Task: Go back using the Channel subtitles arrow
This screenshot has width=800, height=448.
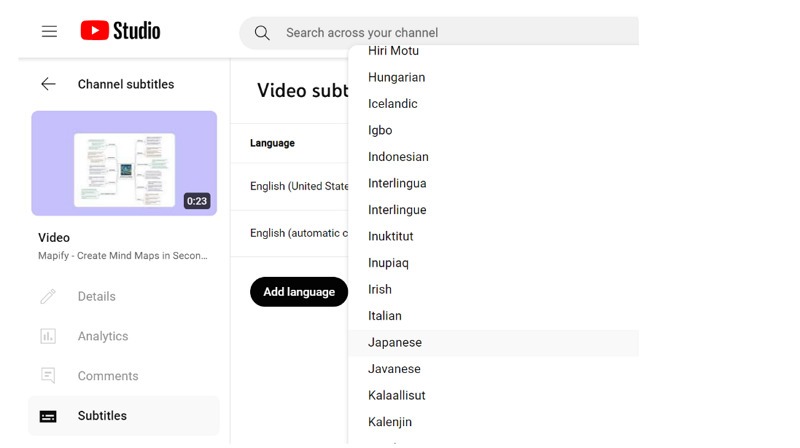Action: click(48, 84)
